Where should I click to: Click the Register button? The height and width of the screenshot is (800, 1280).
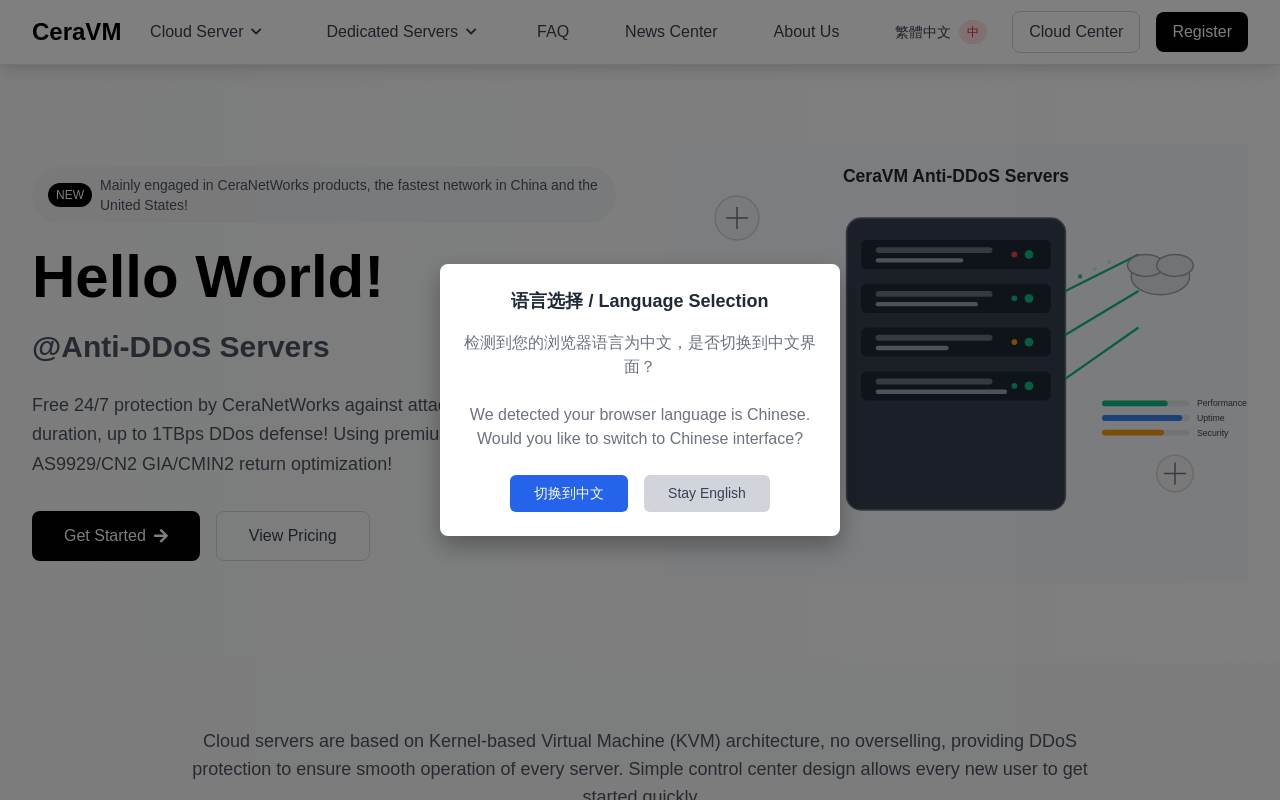[x=1202, y=32]
